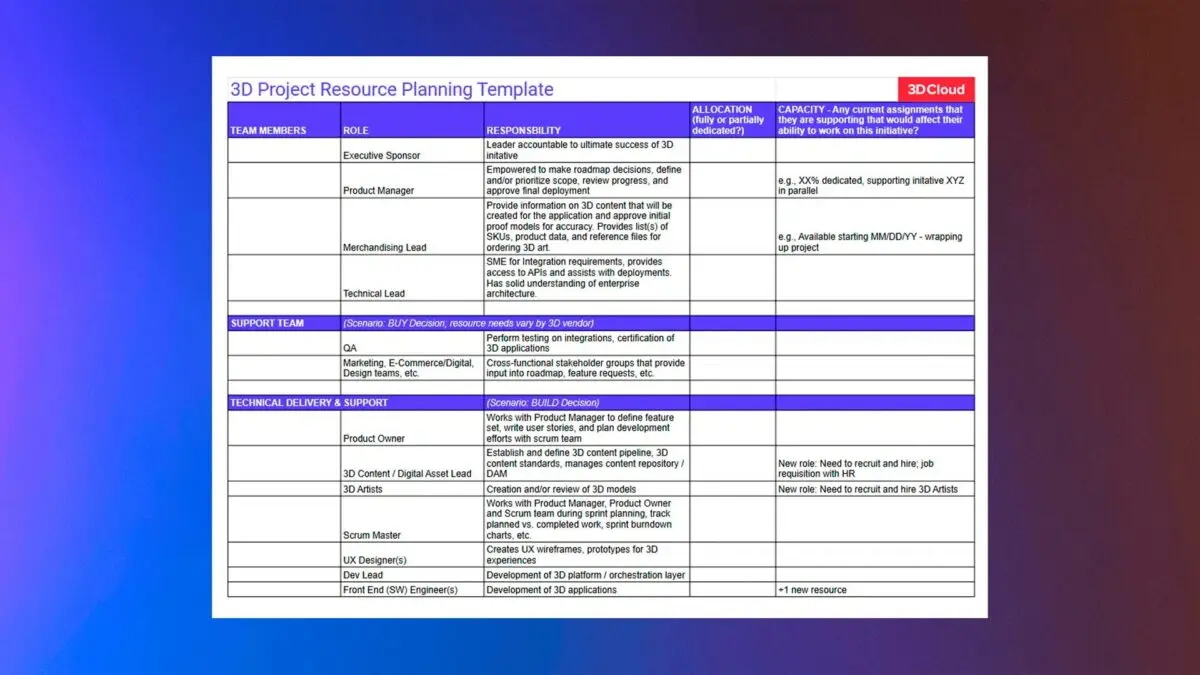Select the "+1 new resource" capacity cell

[875, 590]
